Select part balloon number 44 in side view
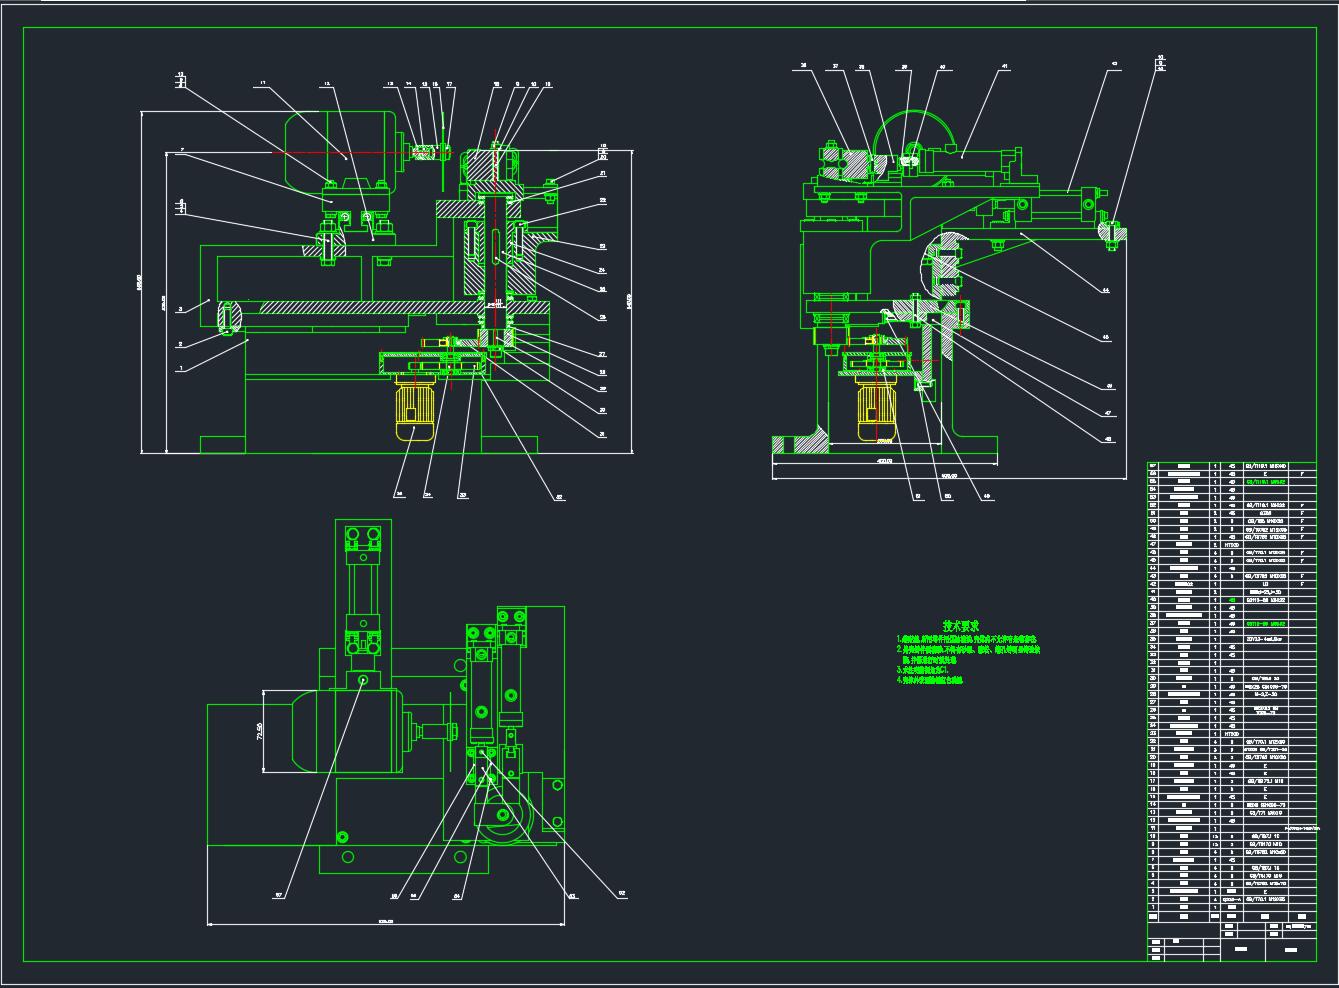The width and height of the screenshot is (1339, 988). (x=1105, y=291)
